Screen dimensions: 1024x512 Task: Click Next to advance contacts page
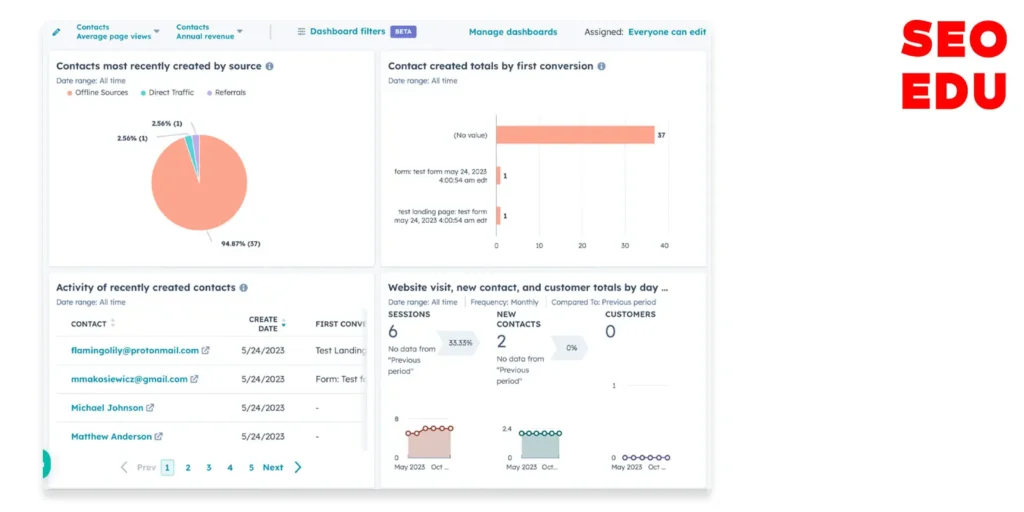tap(273, 467)
